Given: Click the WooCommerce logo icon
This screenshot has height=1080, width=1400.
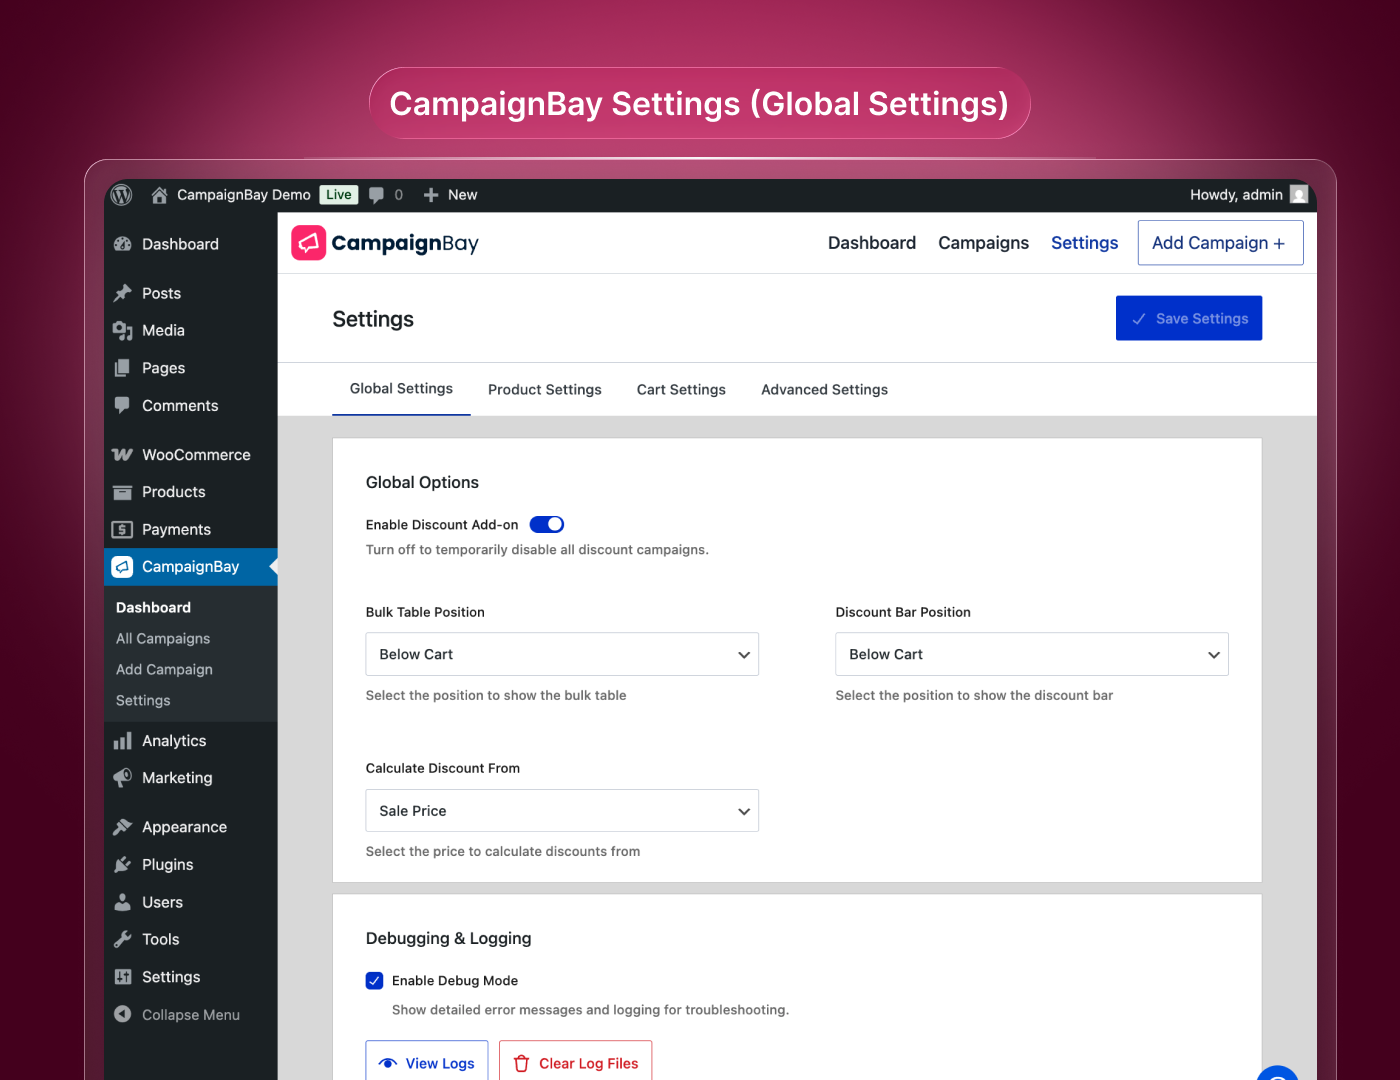Looking at the screenshot, I should tap(122, 455).
